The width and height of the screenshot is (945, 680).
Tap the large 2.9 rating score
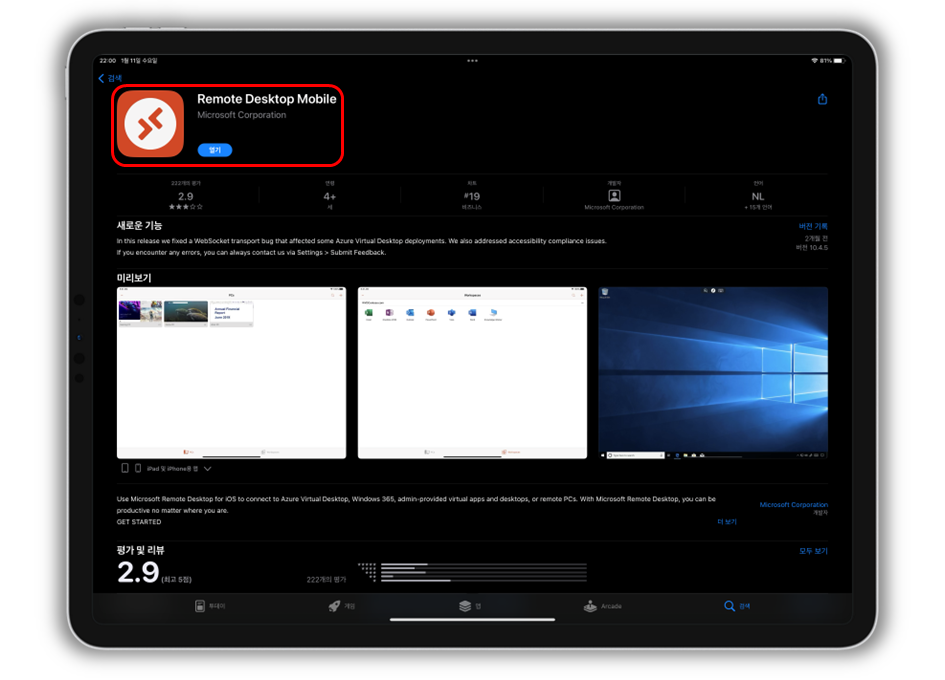coord(138,572)
